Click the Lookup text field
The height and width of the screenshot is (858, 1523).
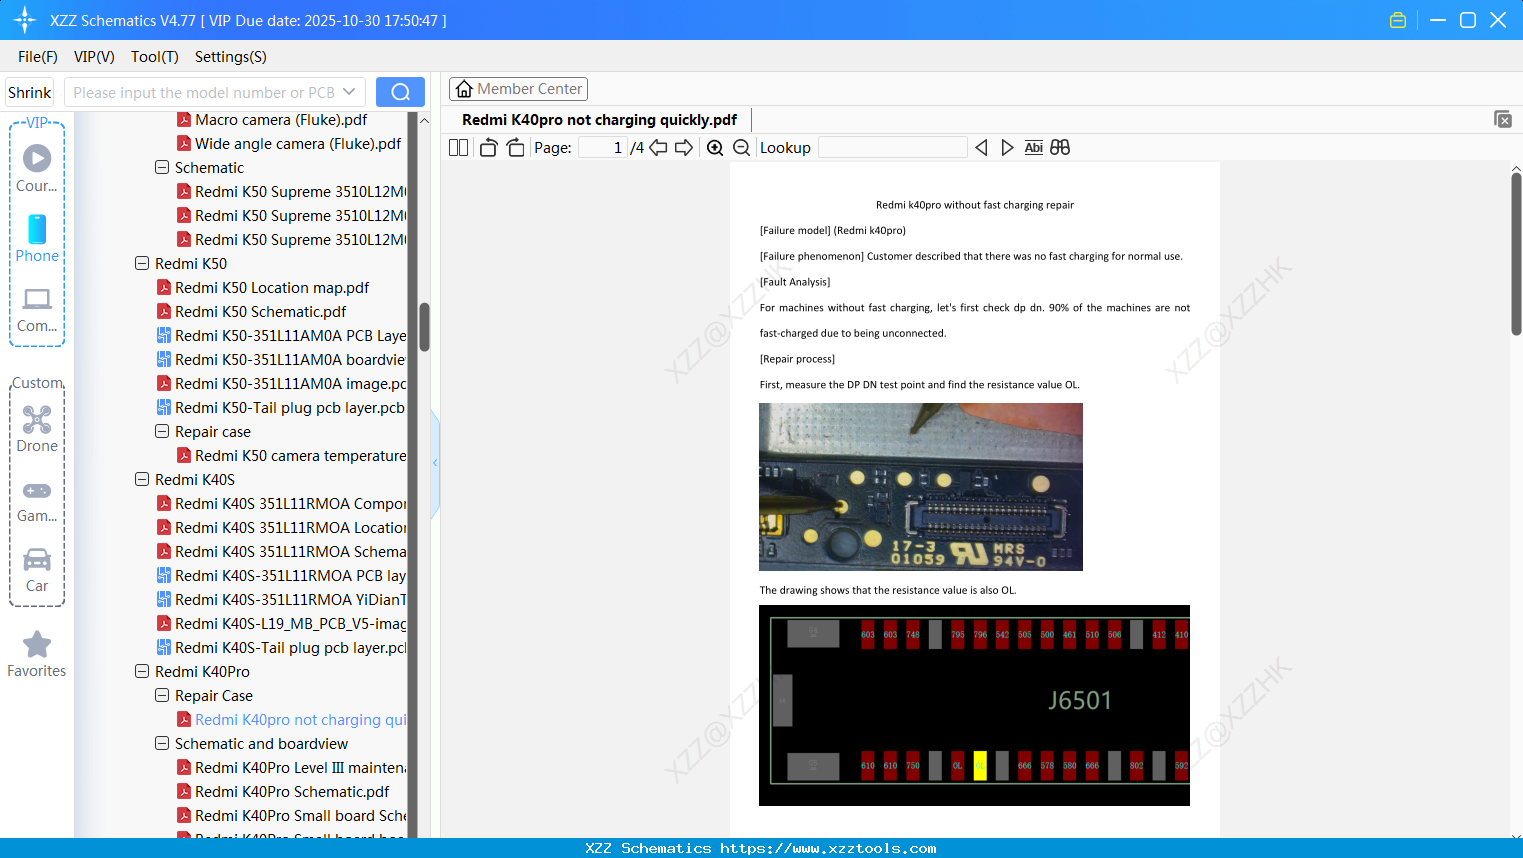(893, 148)
